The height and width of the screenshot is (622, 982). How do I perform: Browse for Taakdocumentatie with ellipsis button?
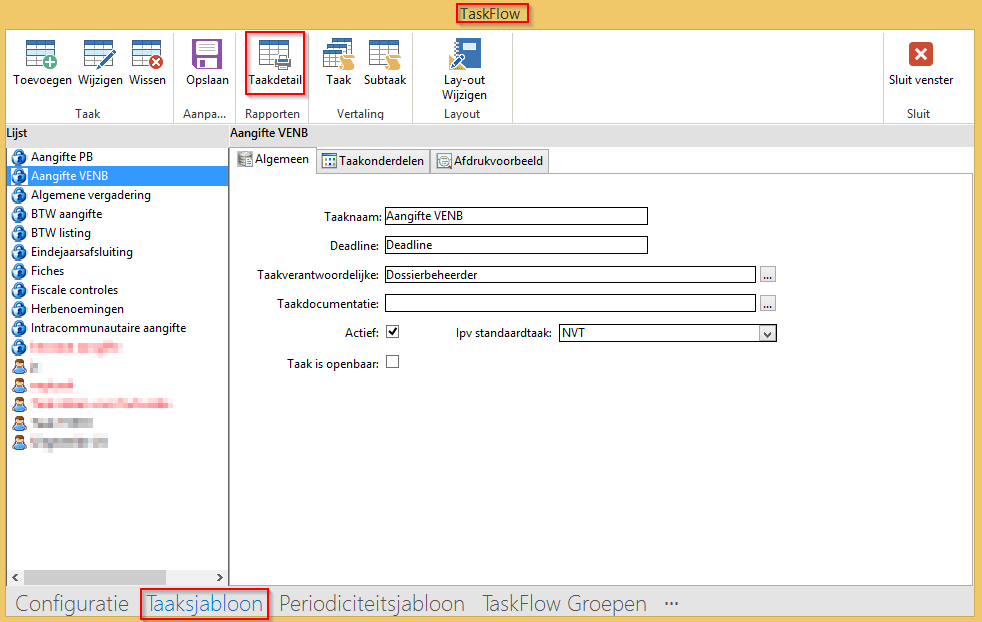pos(768,303)
